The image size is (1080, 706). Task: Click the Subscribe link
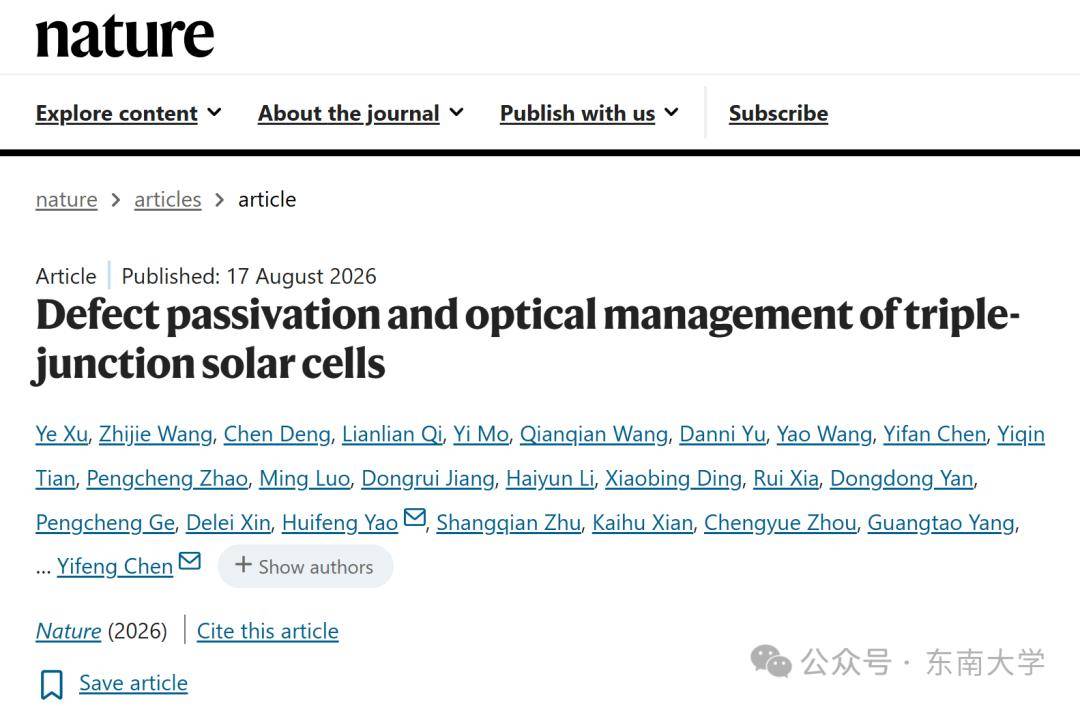coord(778,113)
